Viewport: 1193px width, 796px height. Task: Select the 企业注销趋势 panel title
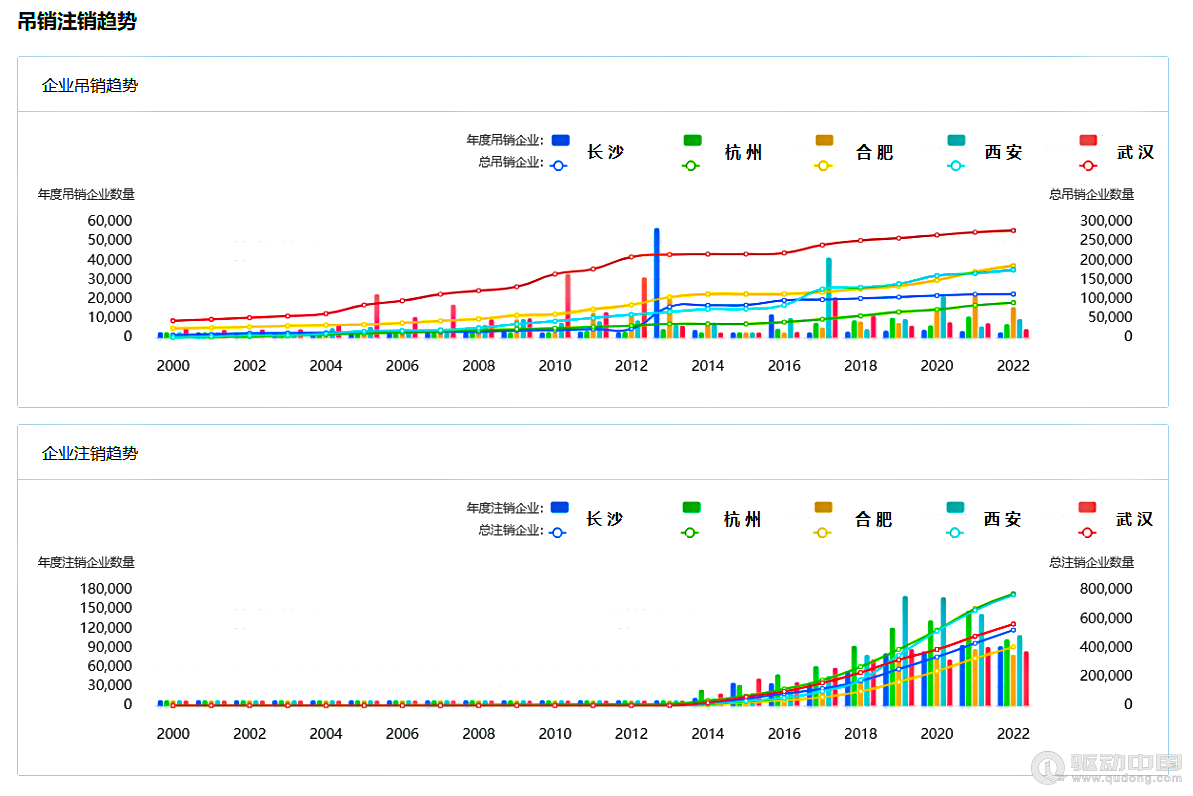coord(90,453)
